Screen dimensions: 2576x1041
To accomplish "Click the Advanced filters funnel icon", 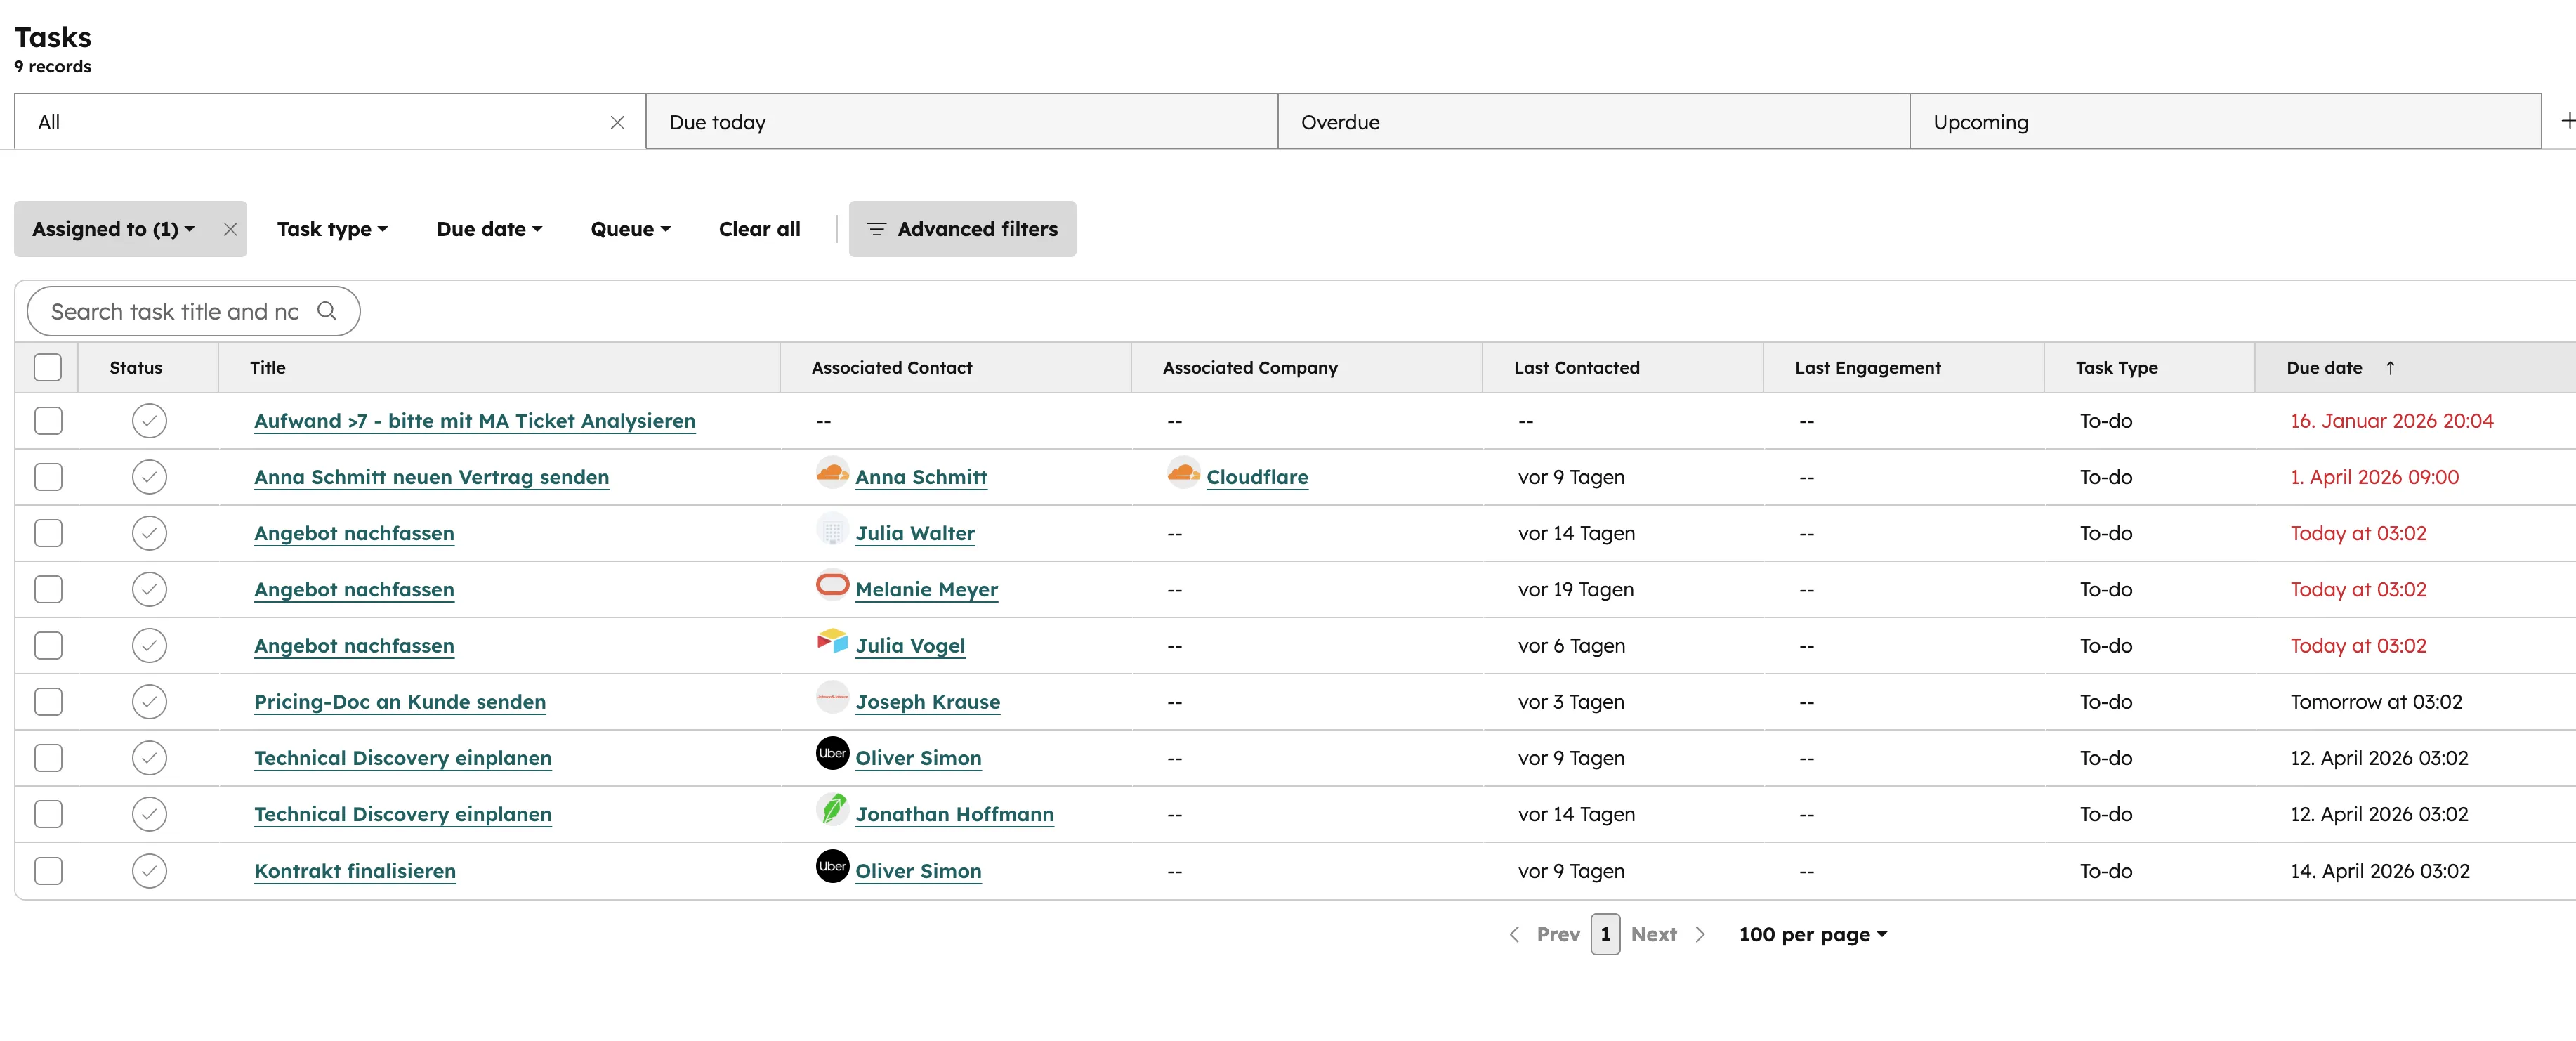I will coord(877,228).
